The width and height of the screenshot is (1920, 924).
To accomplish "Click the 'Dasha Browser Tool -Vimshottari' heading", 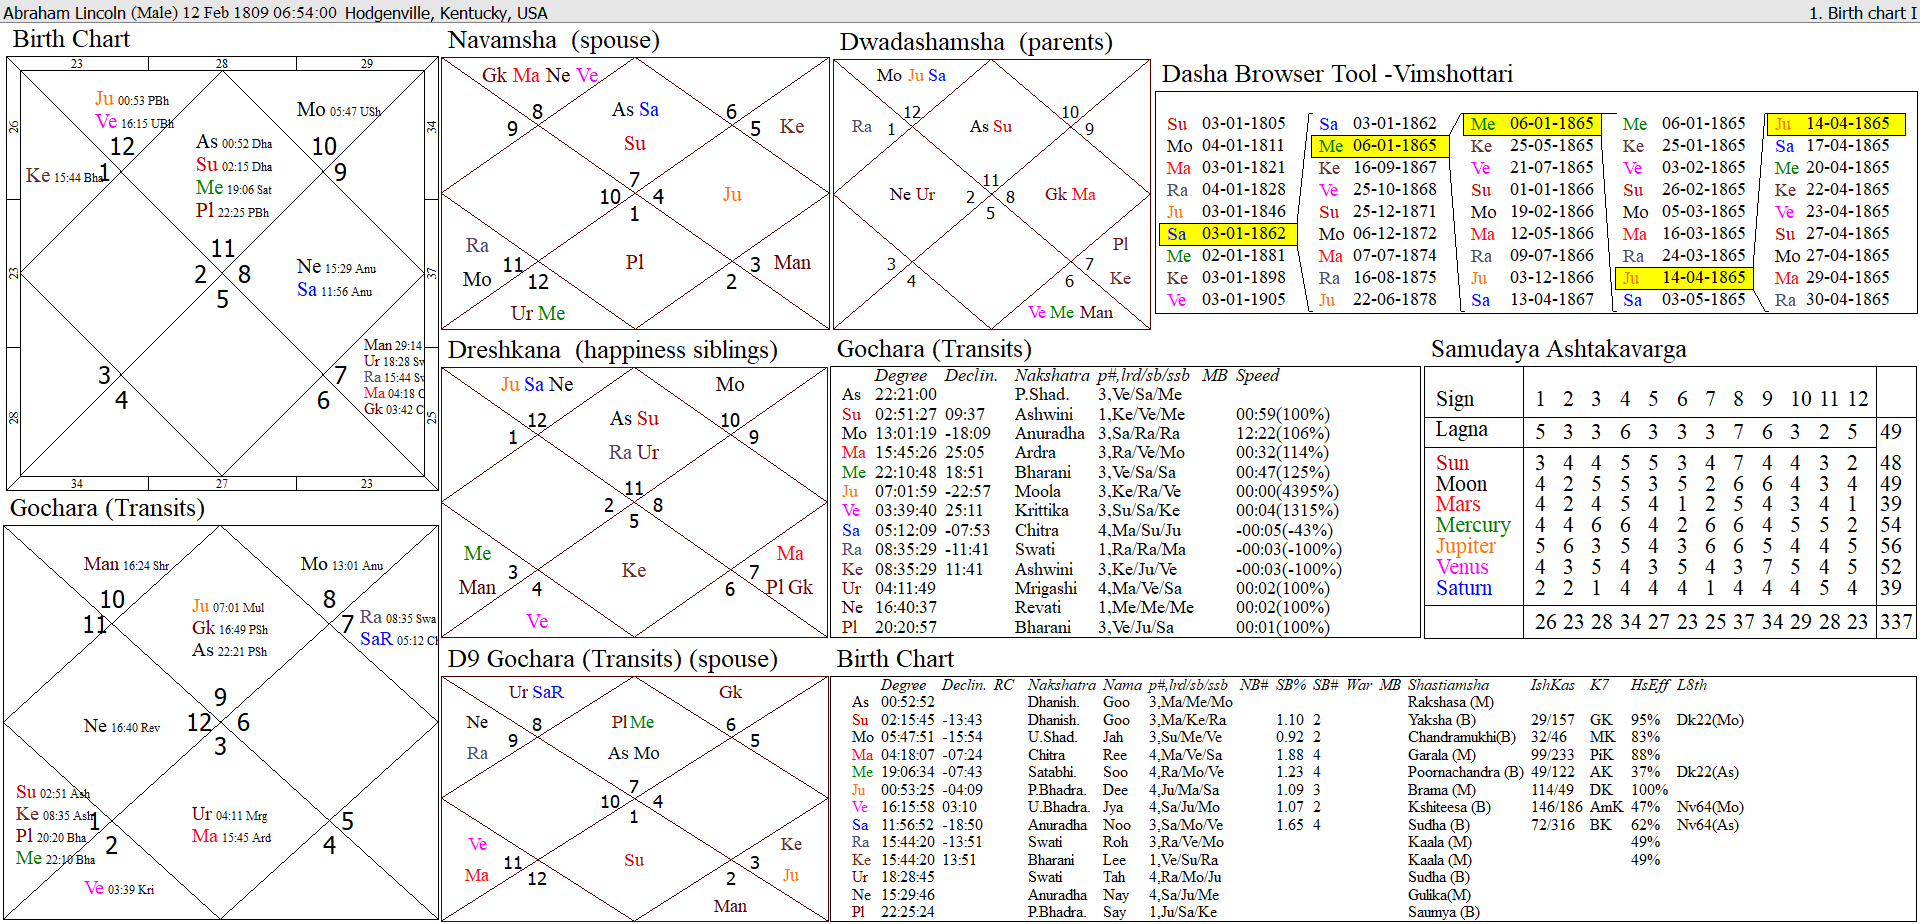I will click(1337, 74).
